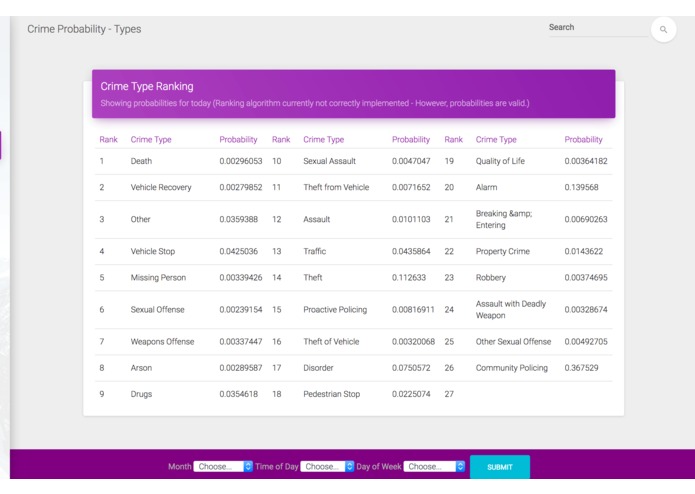Open the Day of Week dropdown
This screenshot has width=695, height=494.
(434, 467)
